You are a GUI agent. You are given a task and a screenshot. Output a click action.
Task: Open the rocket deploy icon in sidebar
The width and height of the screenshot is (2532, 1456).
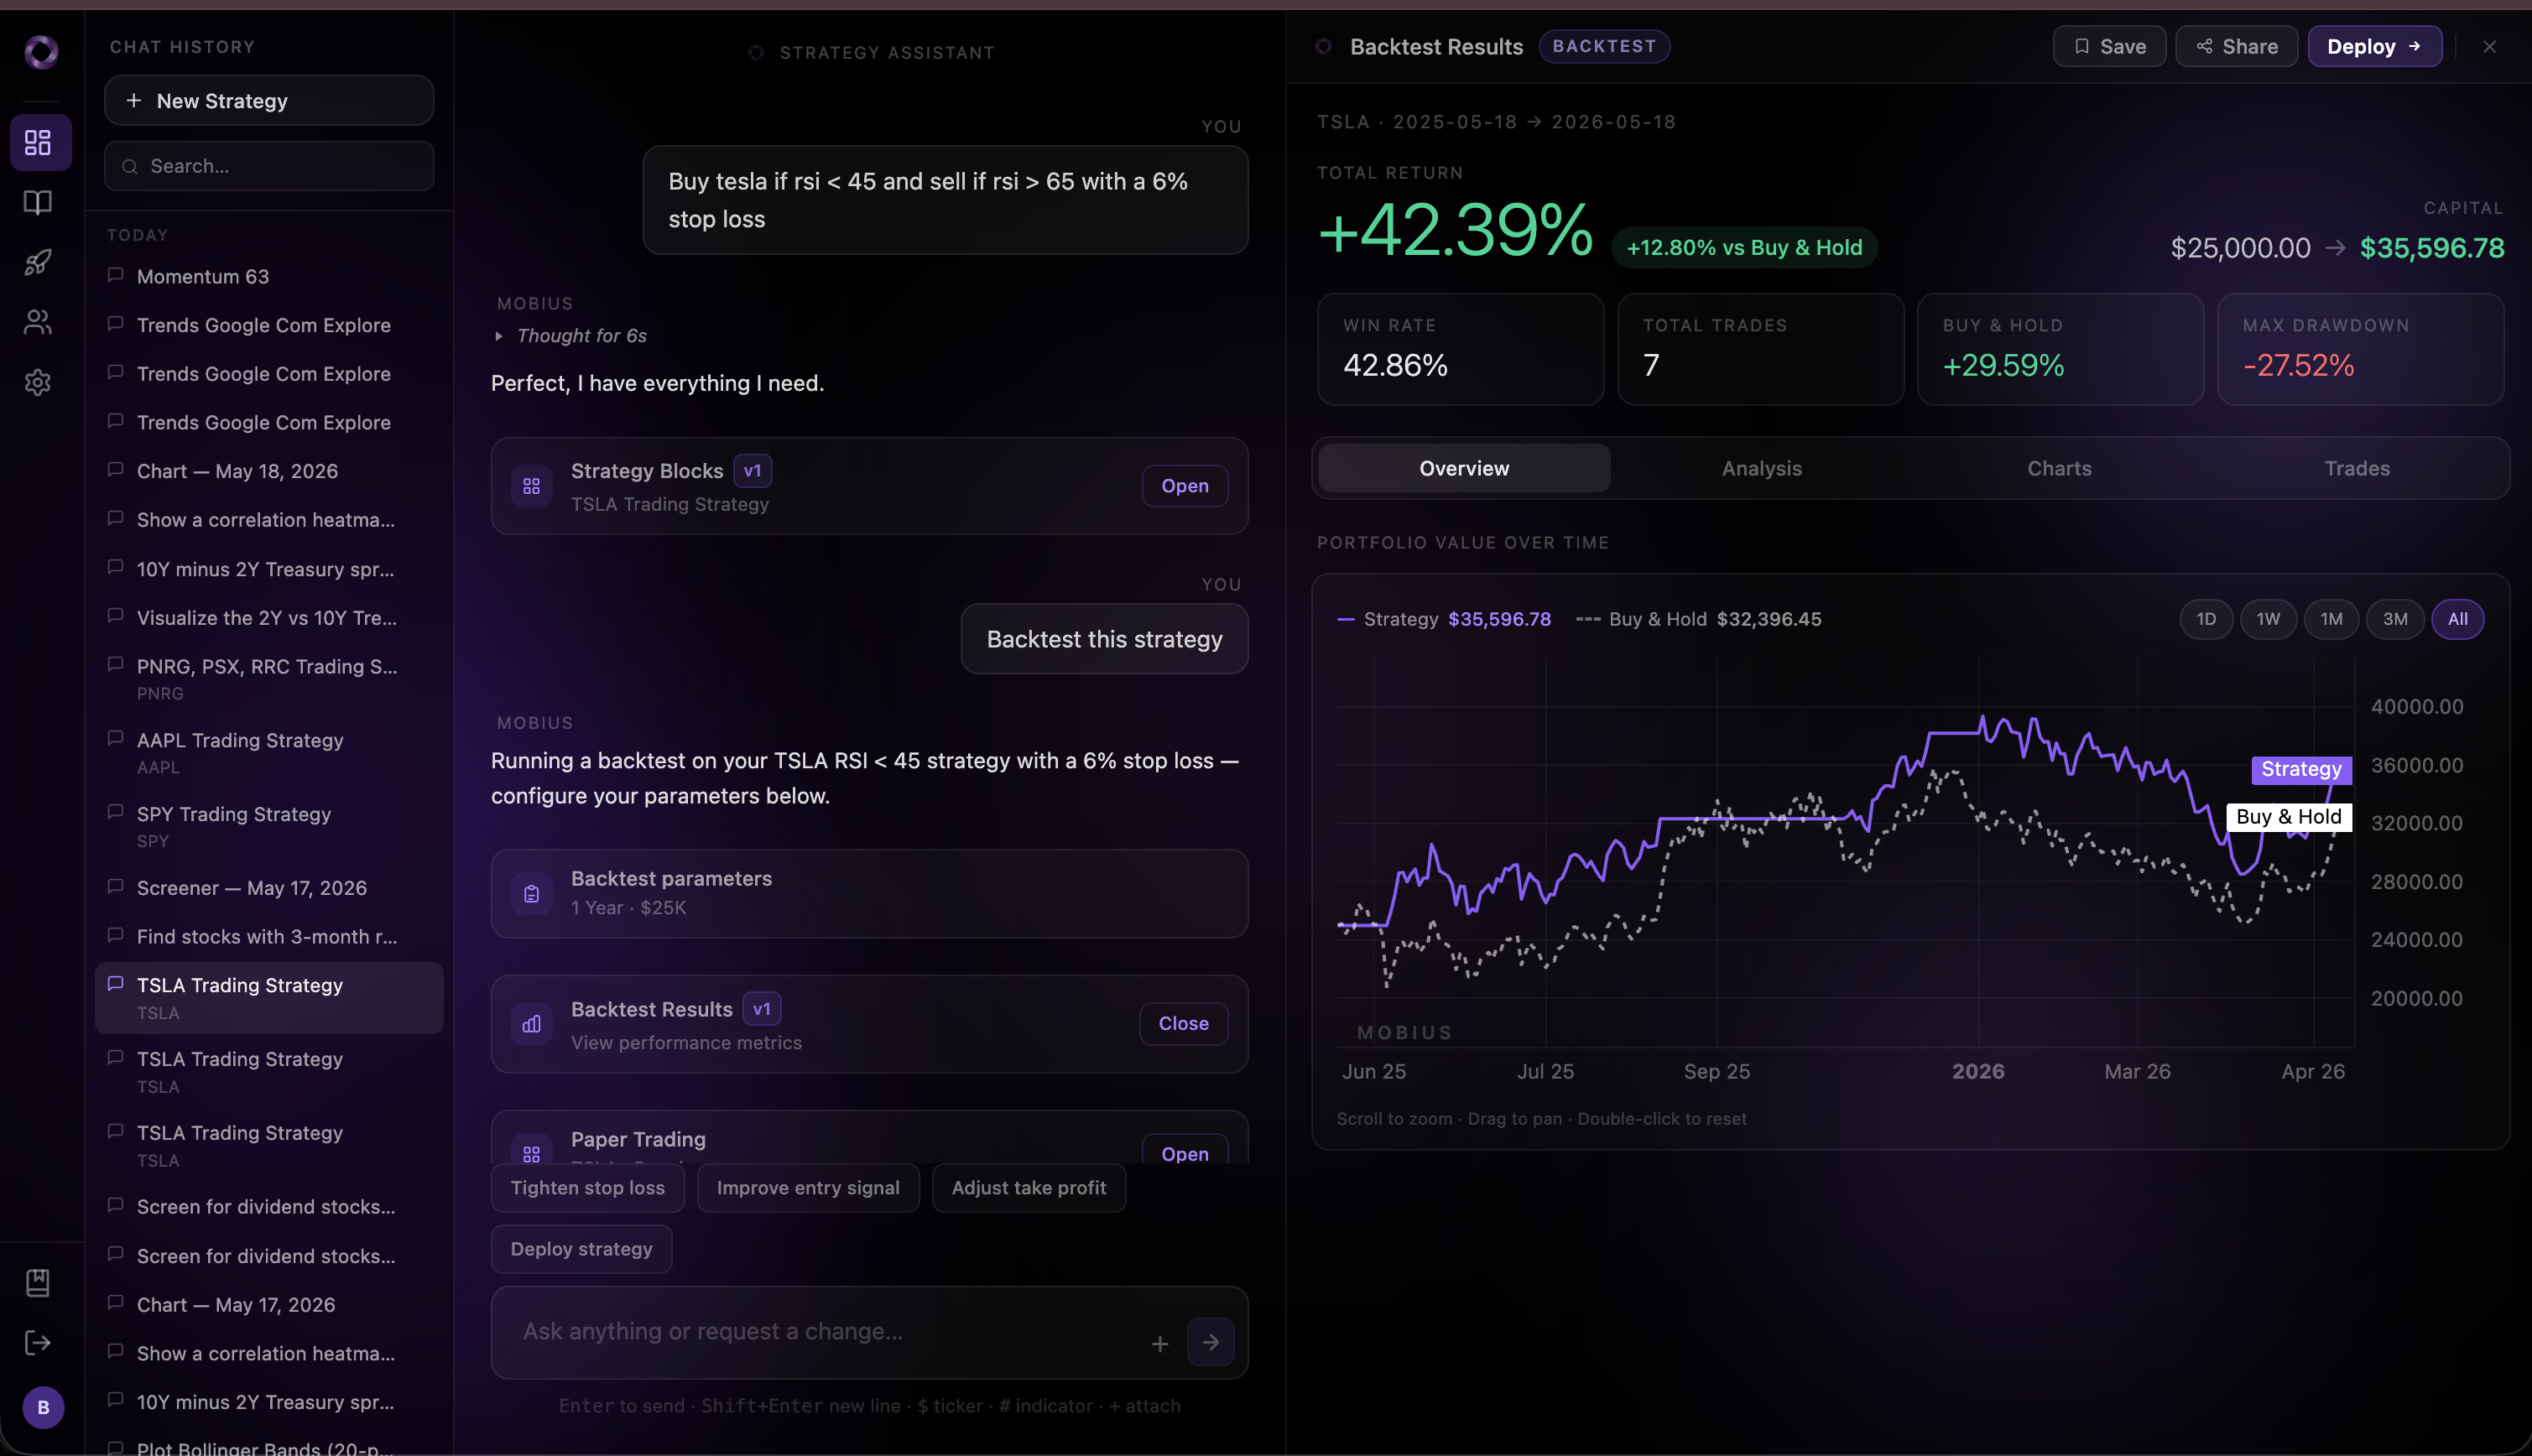pyautogui.click(x=38, y=262)
